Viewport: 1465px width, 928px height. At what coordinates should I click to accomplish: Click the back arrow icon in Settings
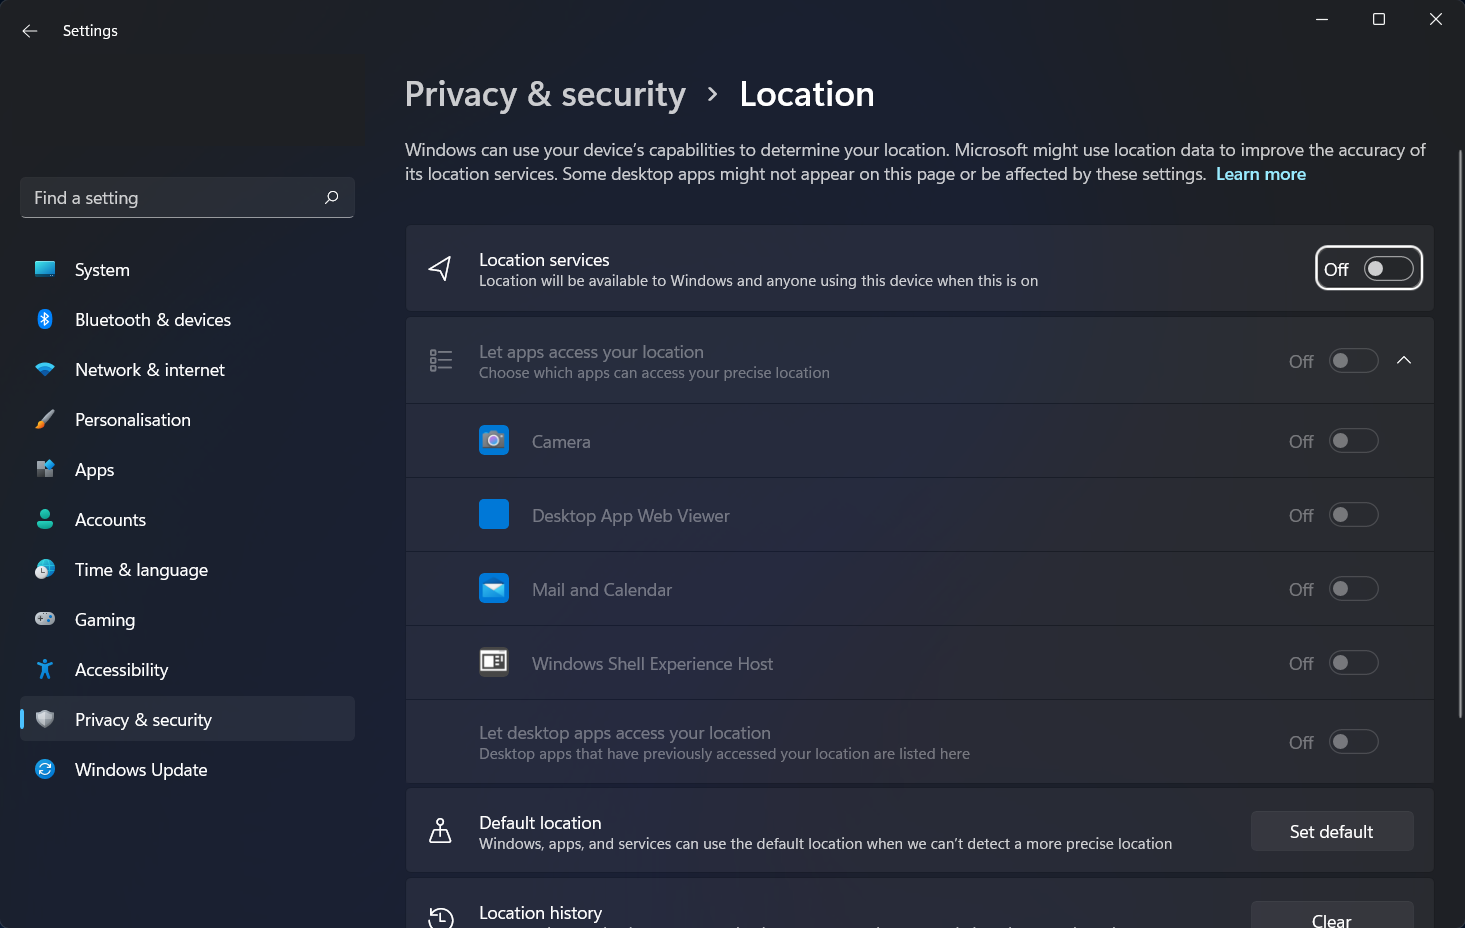tap(30, 31)
